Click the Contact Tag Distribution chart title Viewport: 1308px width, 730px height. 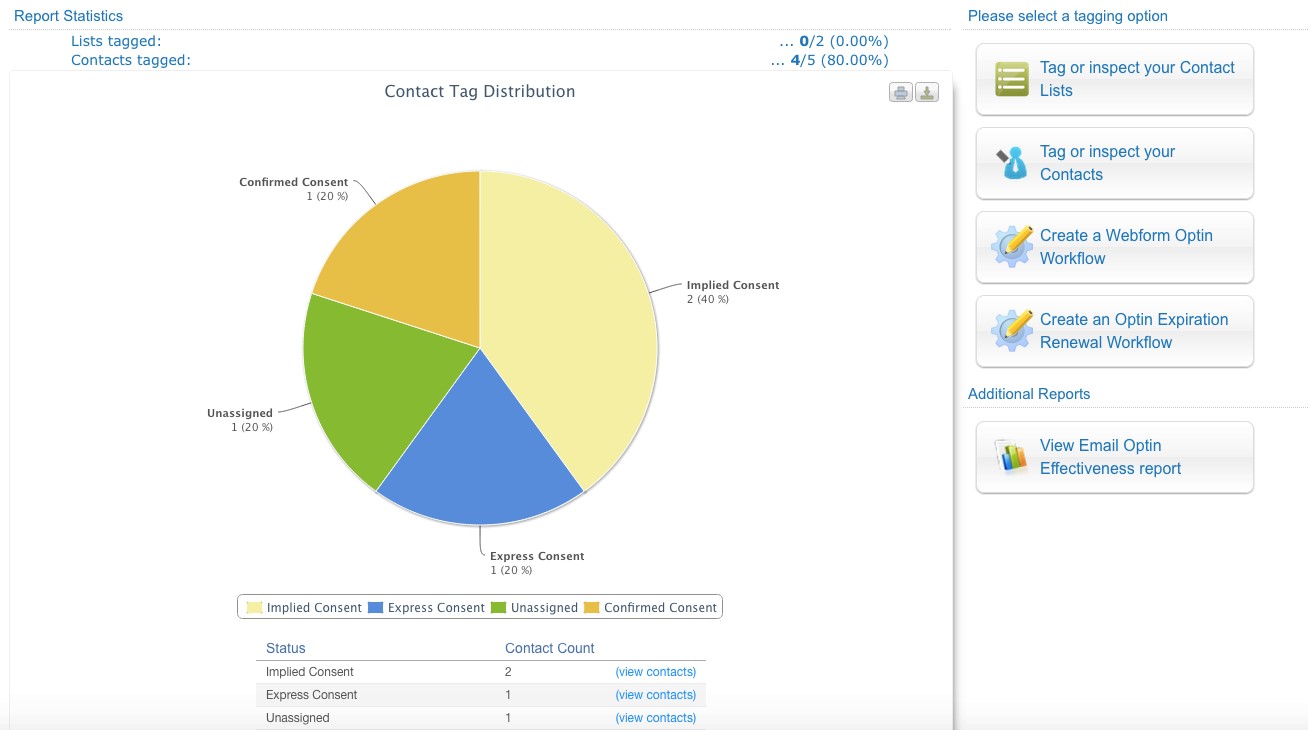tap(480, 91)
